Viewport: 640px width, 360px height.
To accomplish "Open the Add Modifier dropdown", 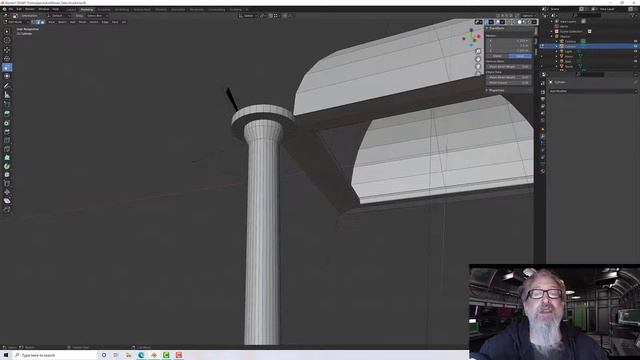I will tap(592, 91).
